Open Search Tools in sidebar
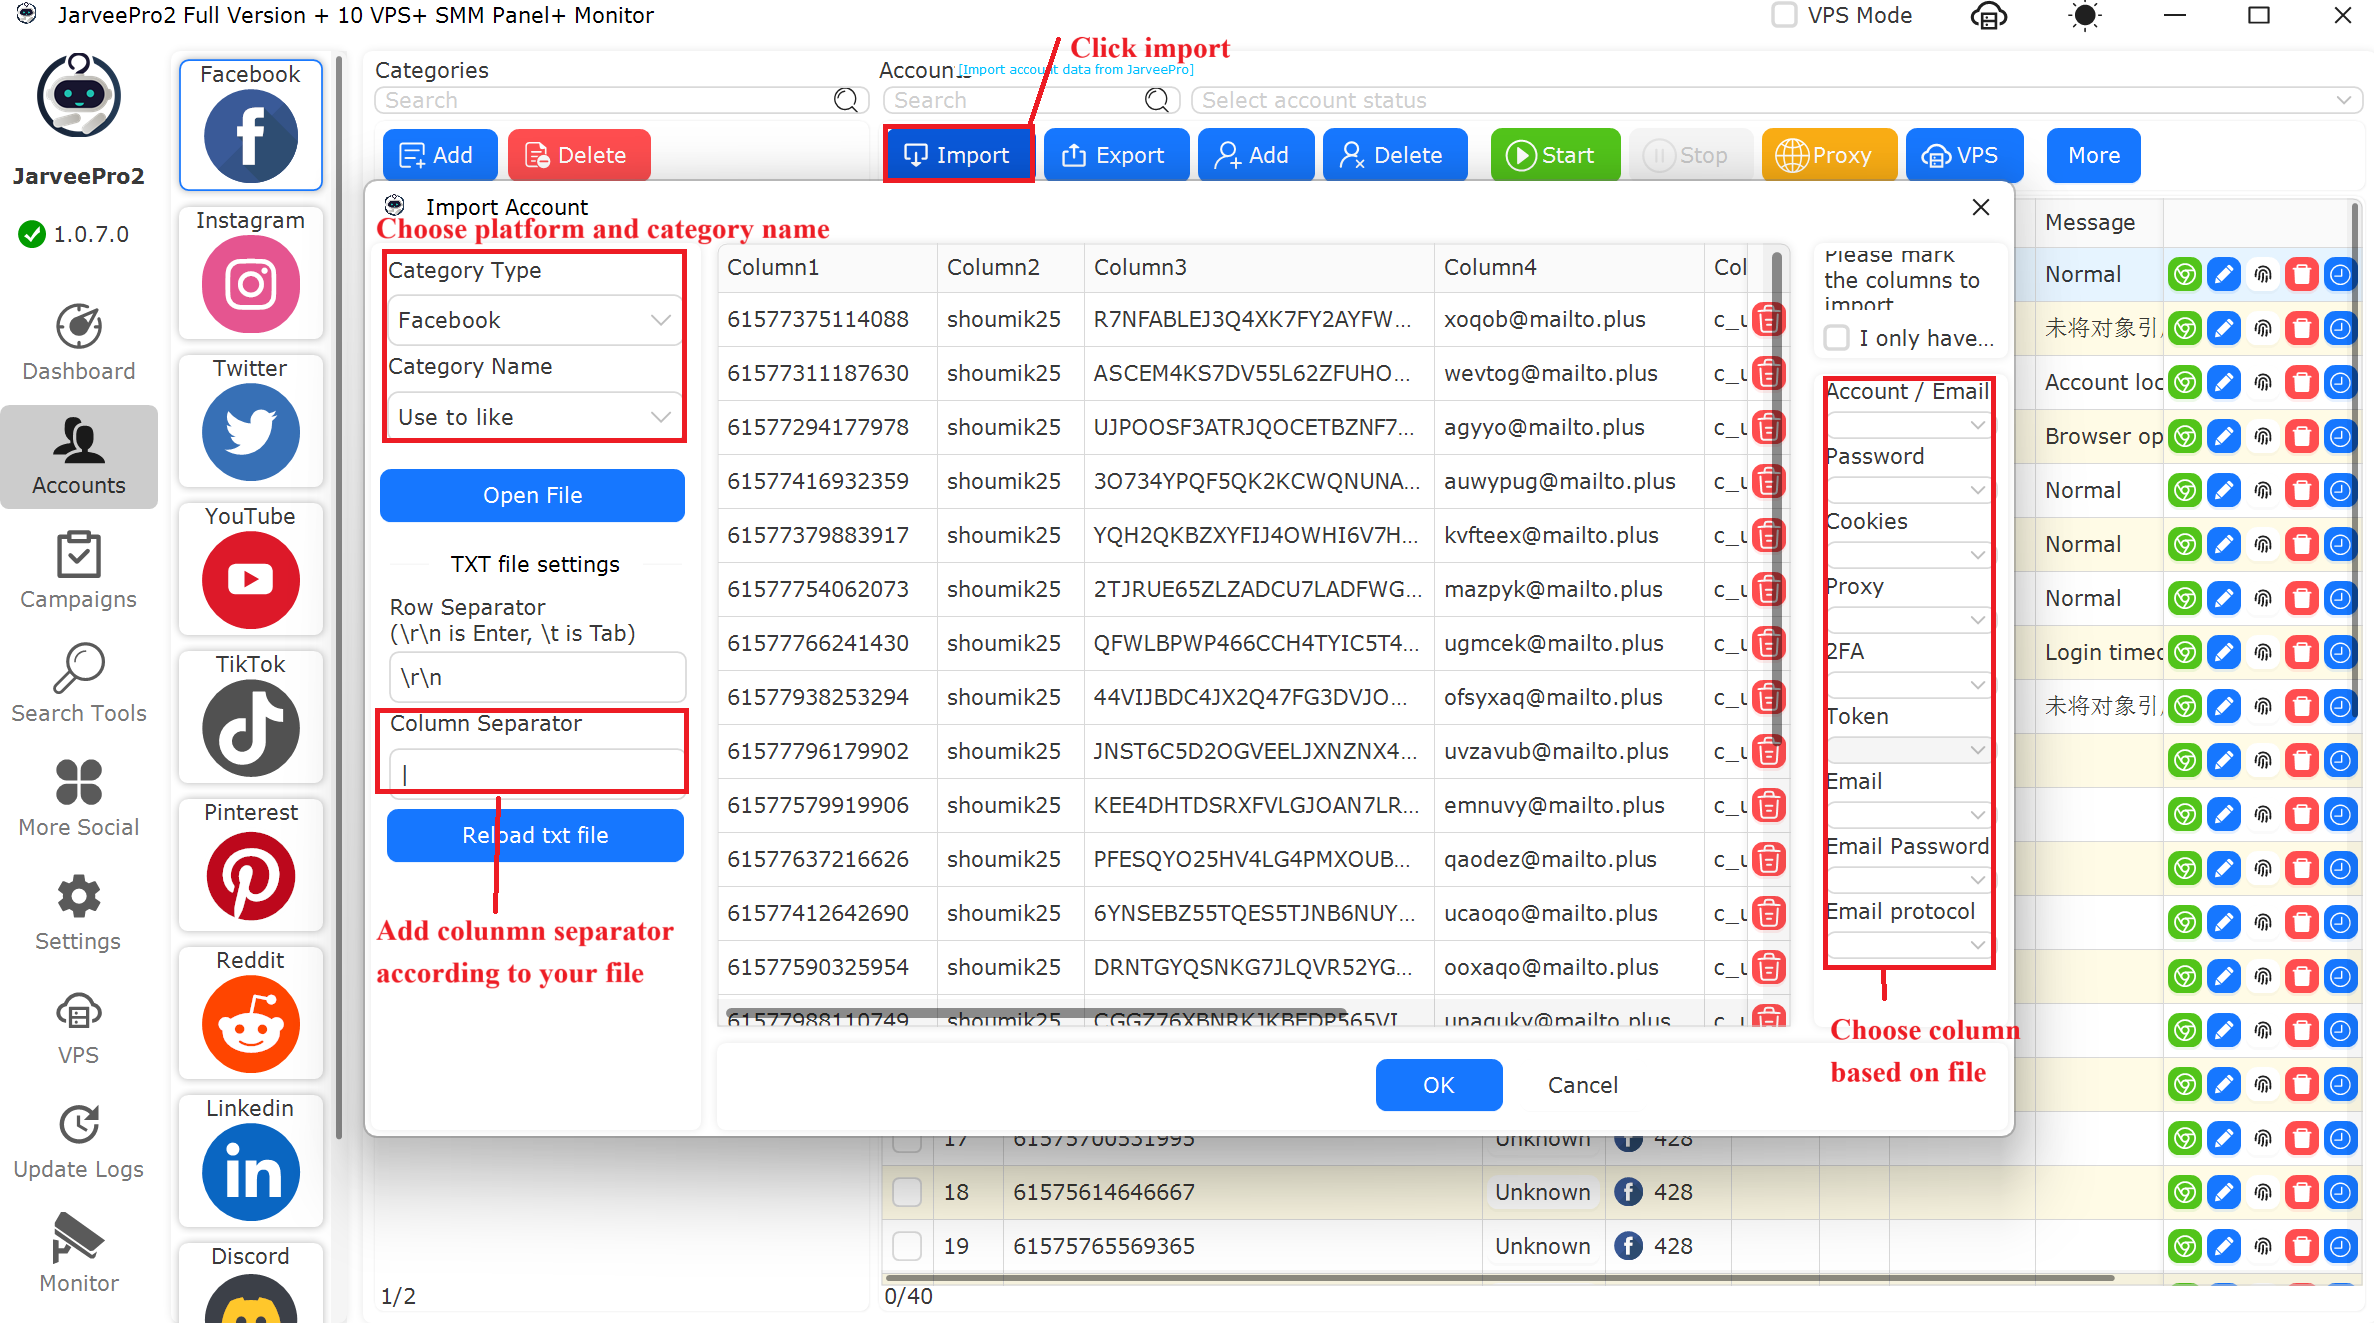Image resolution: width=2374 pixels, height=1323 pixels. (x=79, y=685)
